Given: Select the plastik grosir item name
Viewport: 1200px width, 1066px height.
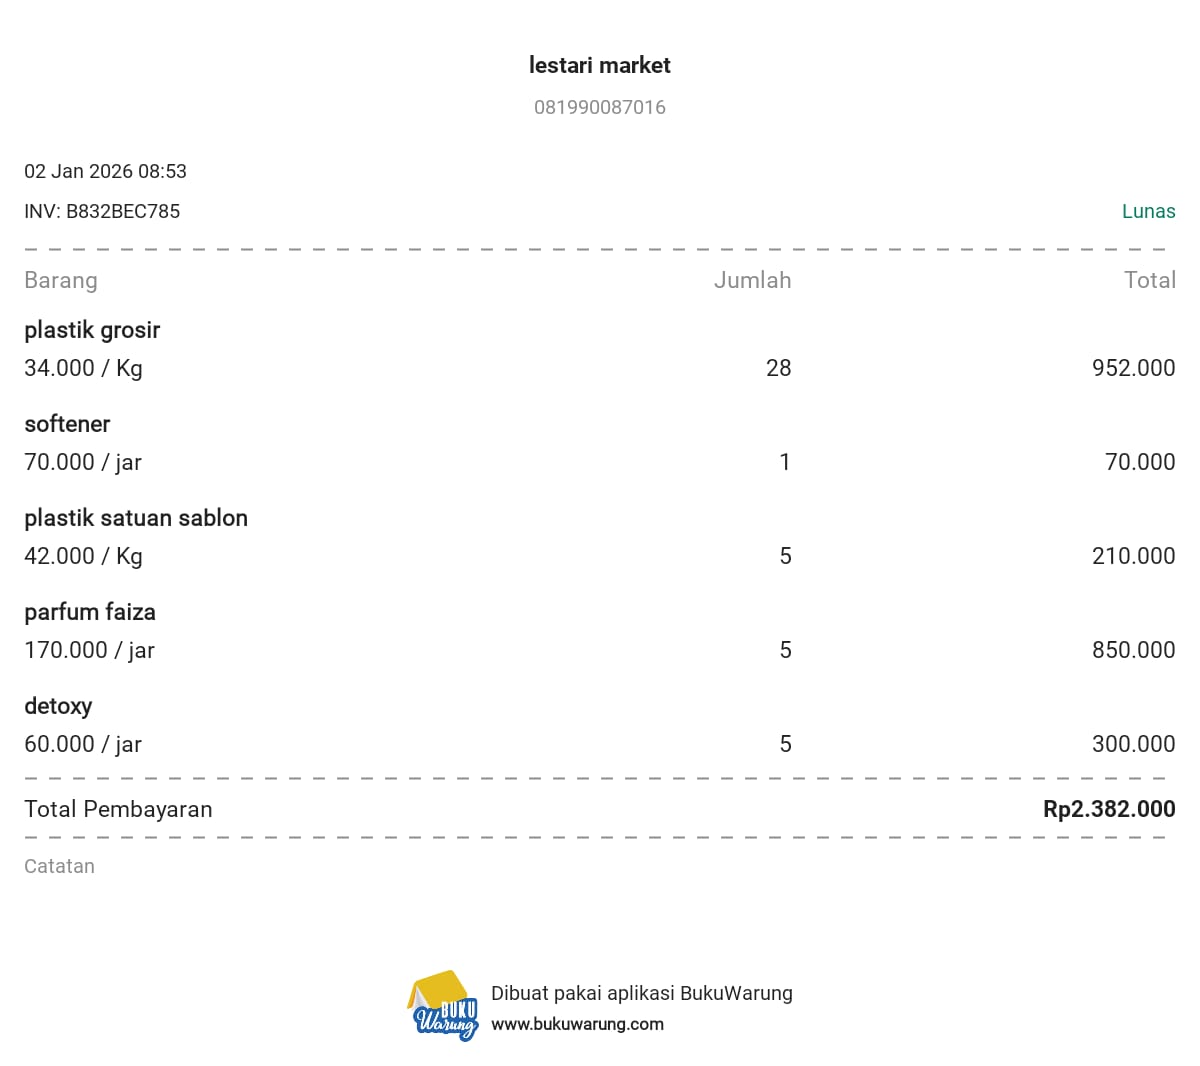Looking at the screenshot, I should pyautogui.click(x=92, y=330).
